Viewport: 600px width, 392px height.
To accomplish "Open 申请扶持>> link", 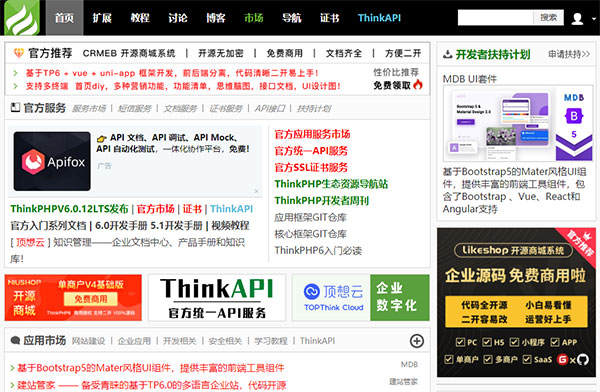I will [569, 54].
